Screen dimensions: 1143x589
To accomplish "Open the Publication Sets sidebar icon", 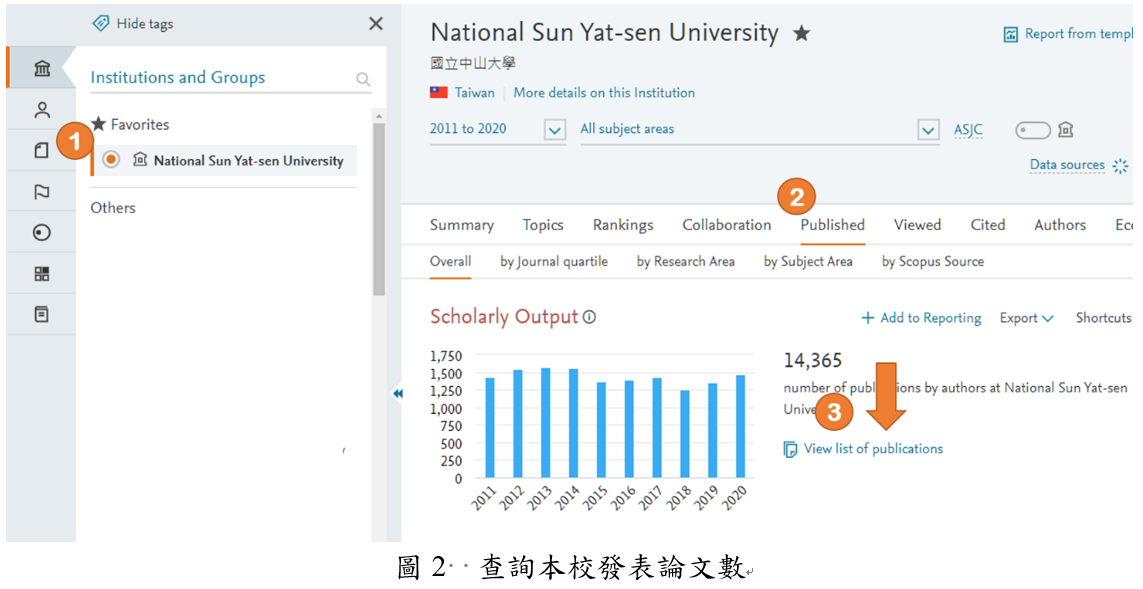I will [42, 150].
